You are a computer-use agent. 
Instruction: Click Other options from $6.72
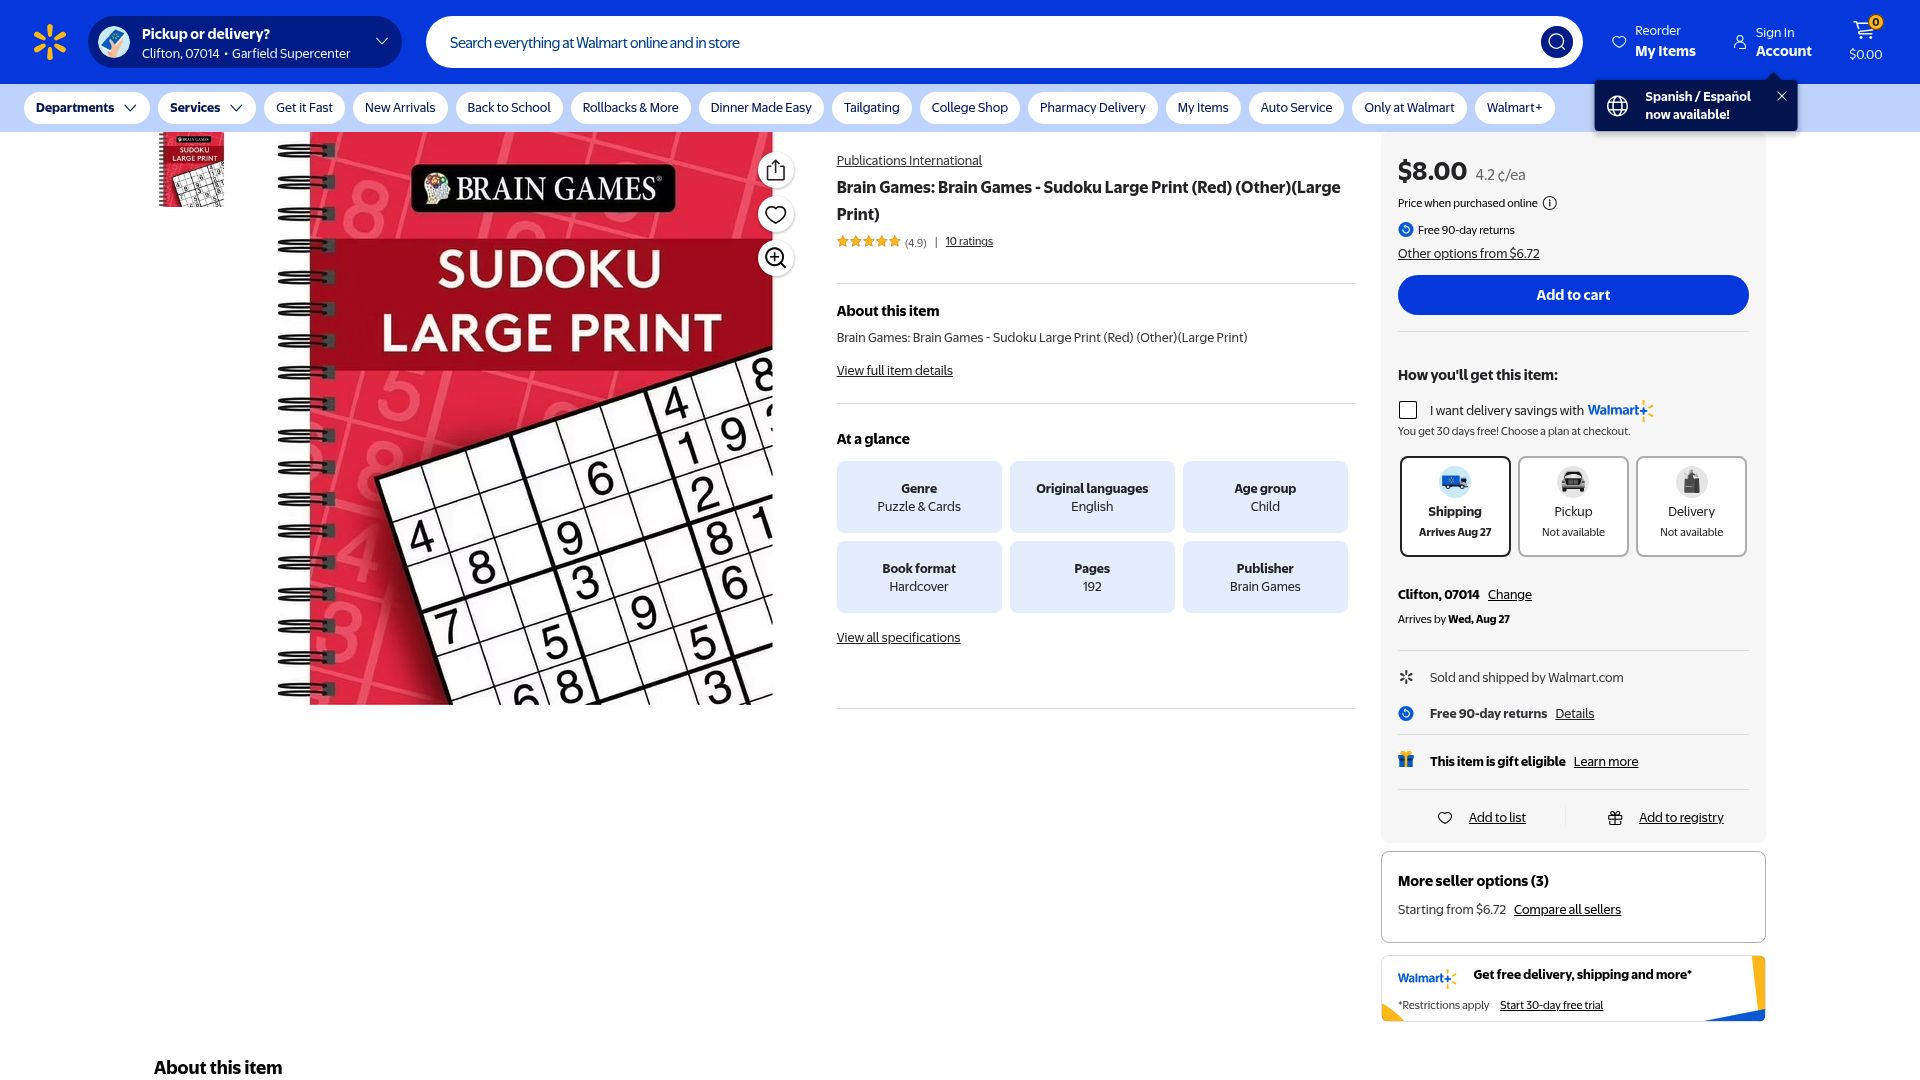1468,254
